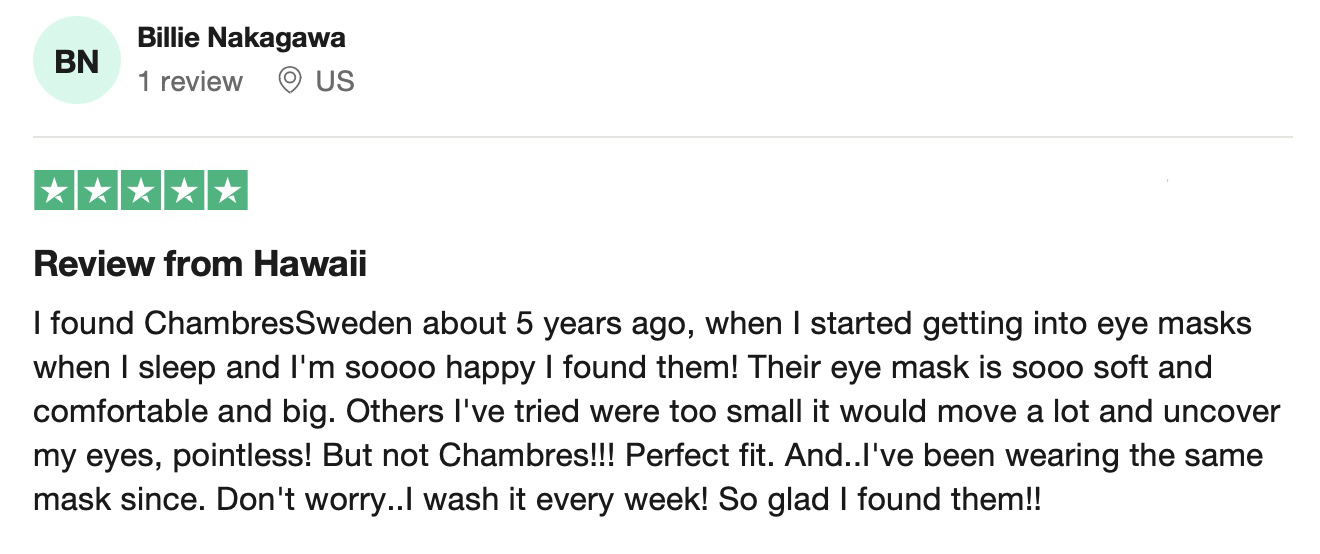Click the word ChambresSweden in the review
This screenshot has height=554, width=1320.
click(x=277, y=324)
